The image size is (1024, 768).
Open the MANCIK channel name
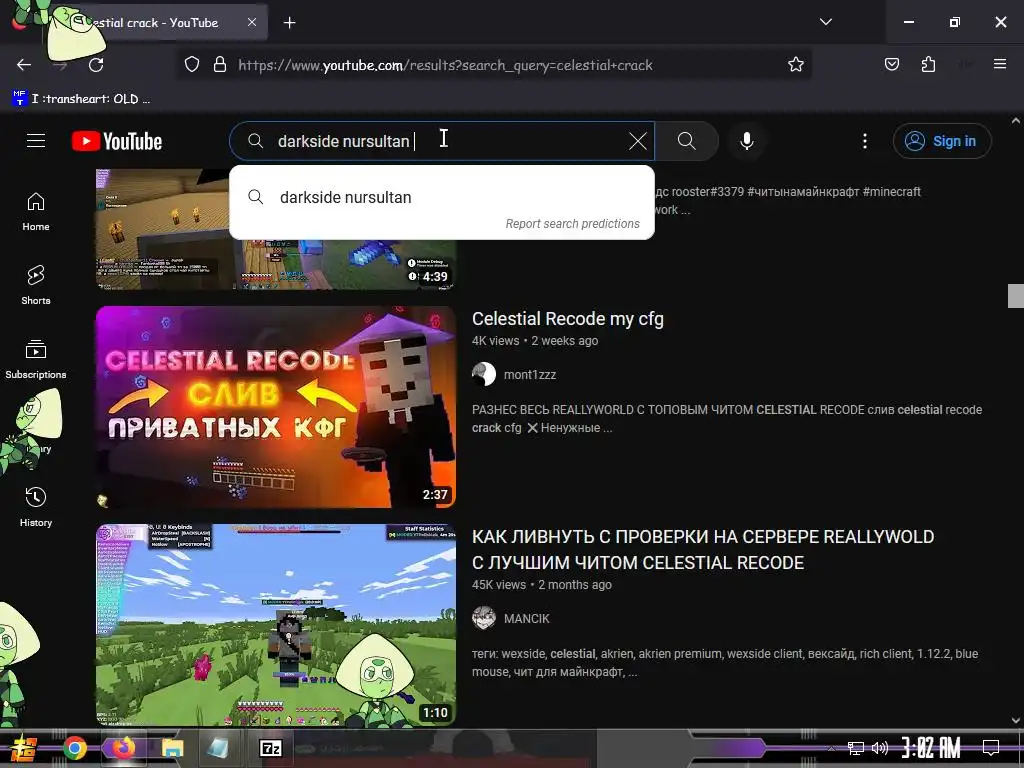(x=526, y=618)
